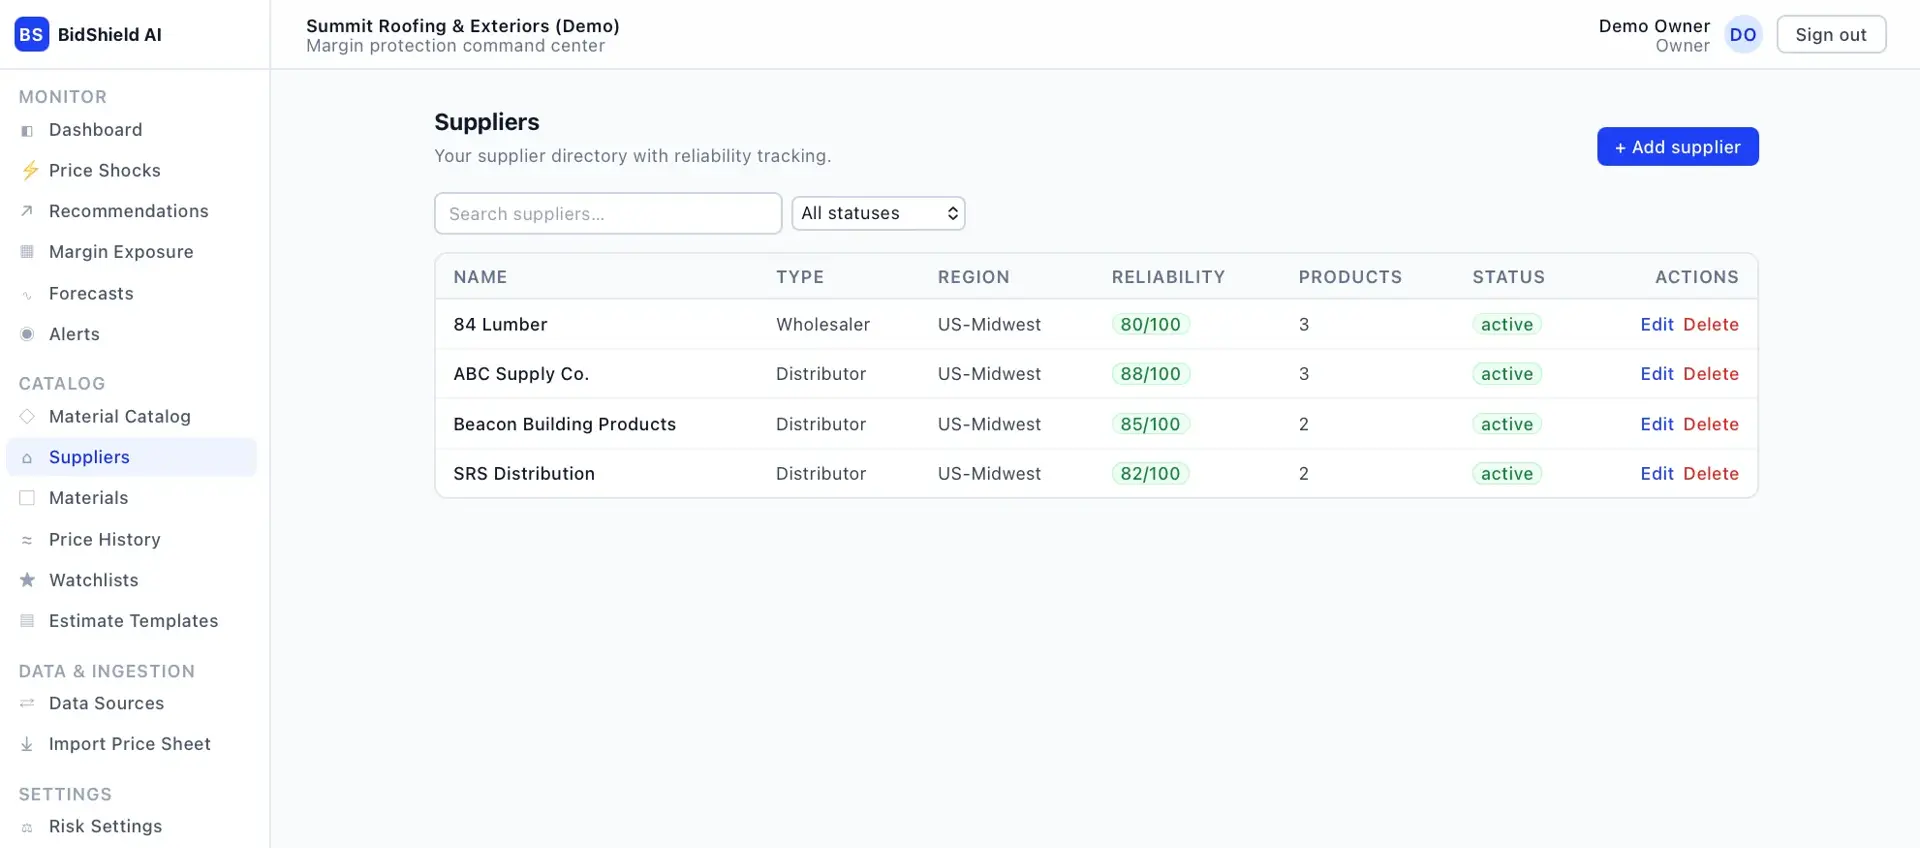Viewport: 1920px width, 848px height.
Task: Click the 82/100 reliability badge
Action: pos(1151,473)
